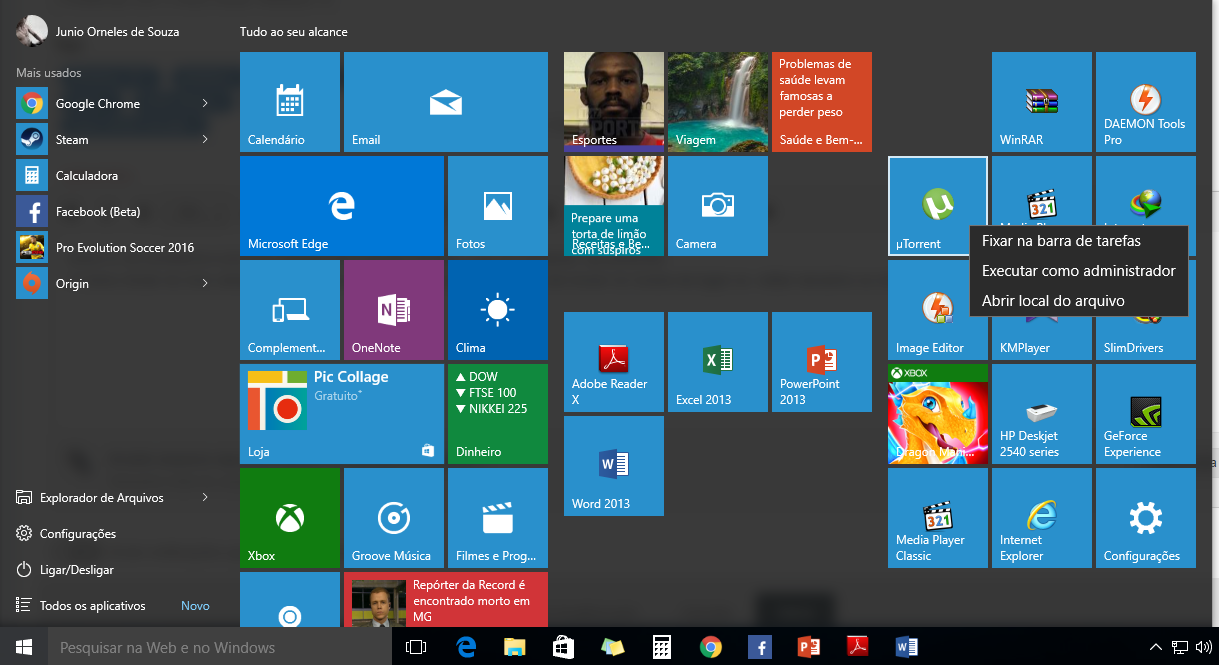Open the Groove Música tile
The height and width of the screenshot is (665, 1219).
[x=394, y=517]
